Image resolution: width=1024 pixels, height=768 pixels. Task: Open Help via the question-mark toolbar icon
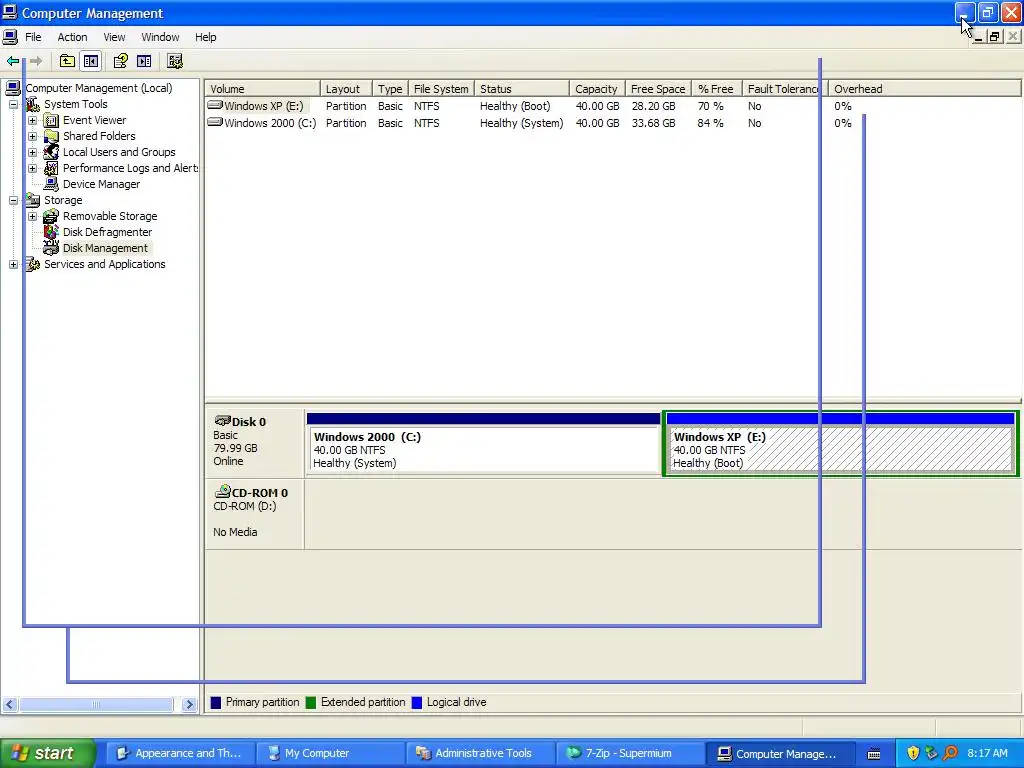[120, 61]
